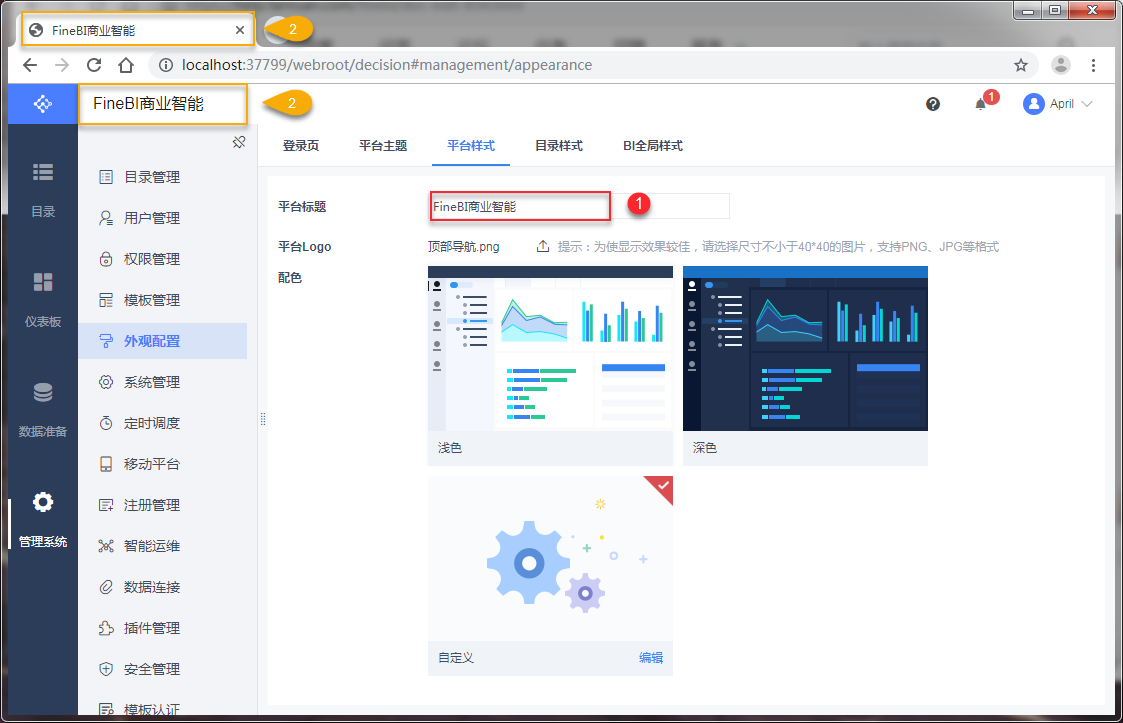Screen dimensions: 1123x723
Task: Click the browser address bar URL
Action: (x=387, y=65)
